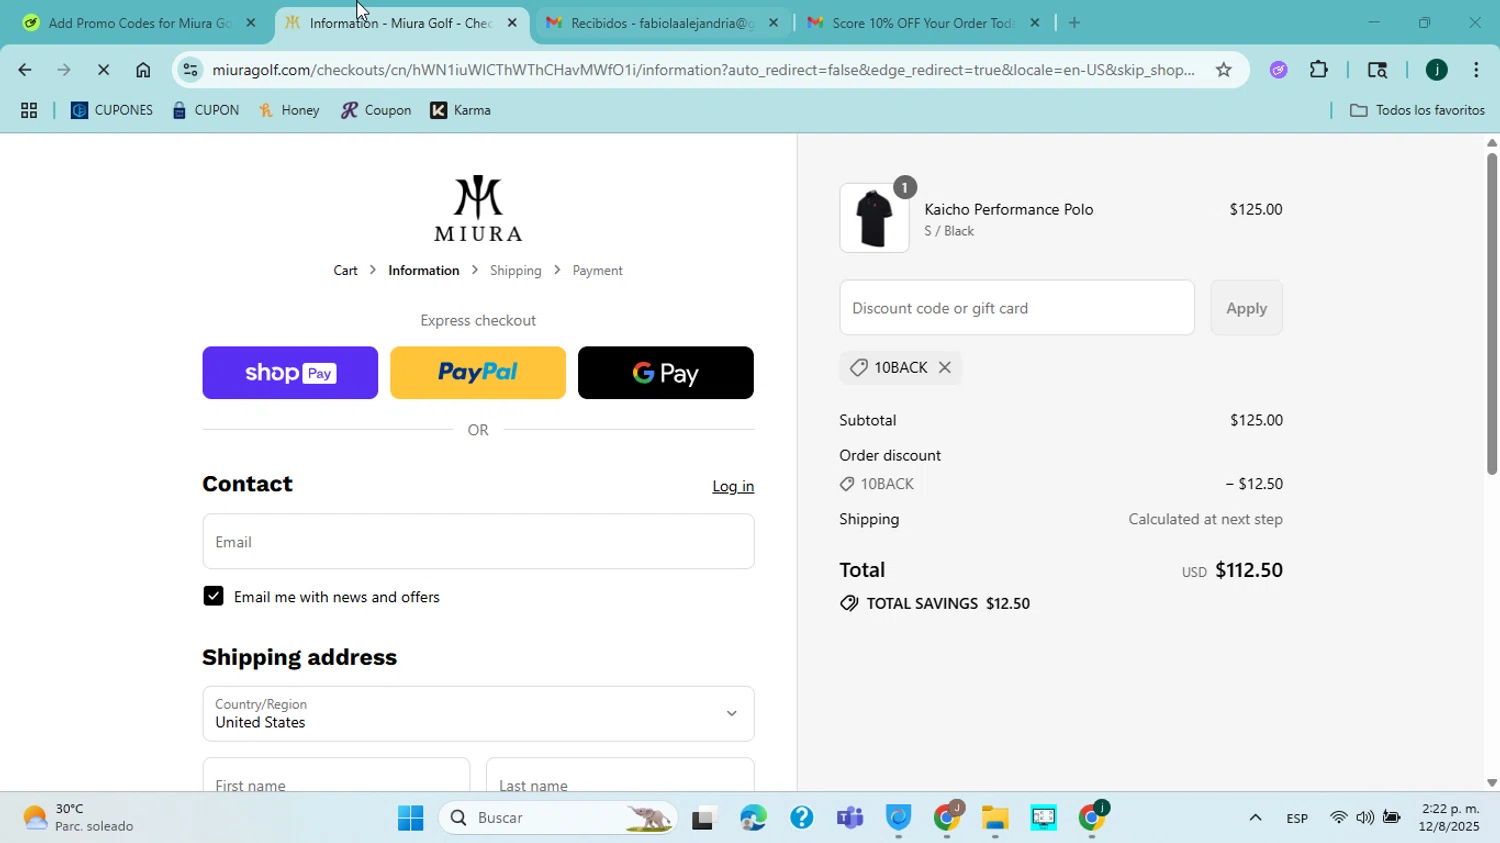Open the Get Help taskbar icon
The image size is (1500, 843).
pyautogui.click(x=802, y=818)
